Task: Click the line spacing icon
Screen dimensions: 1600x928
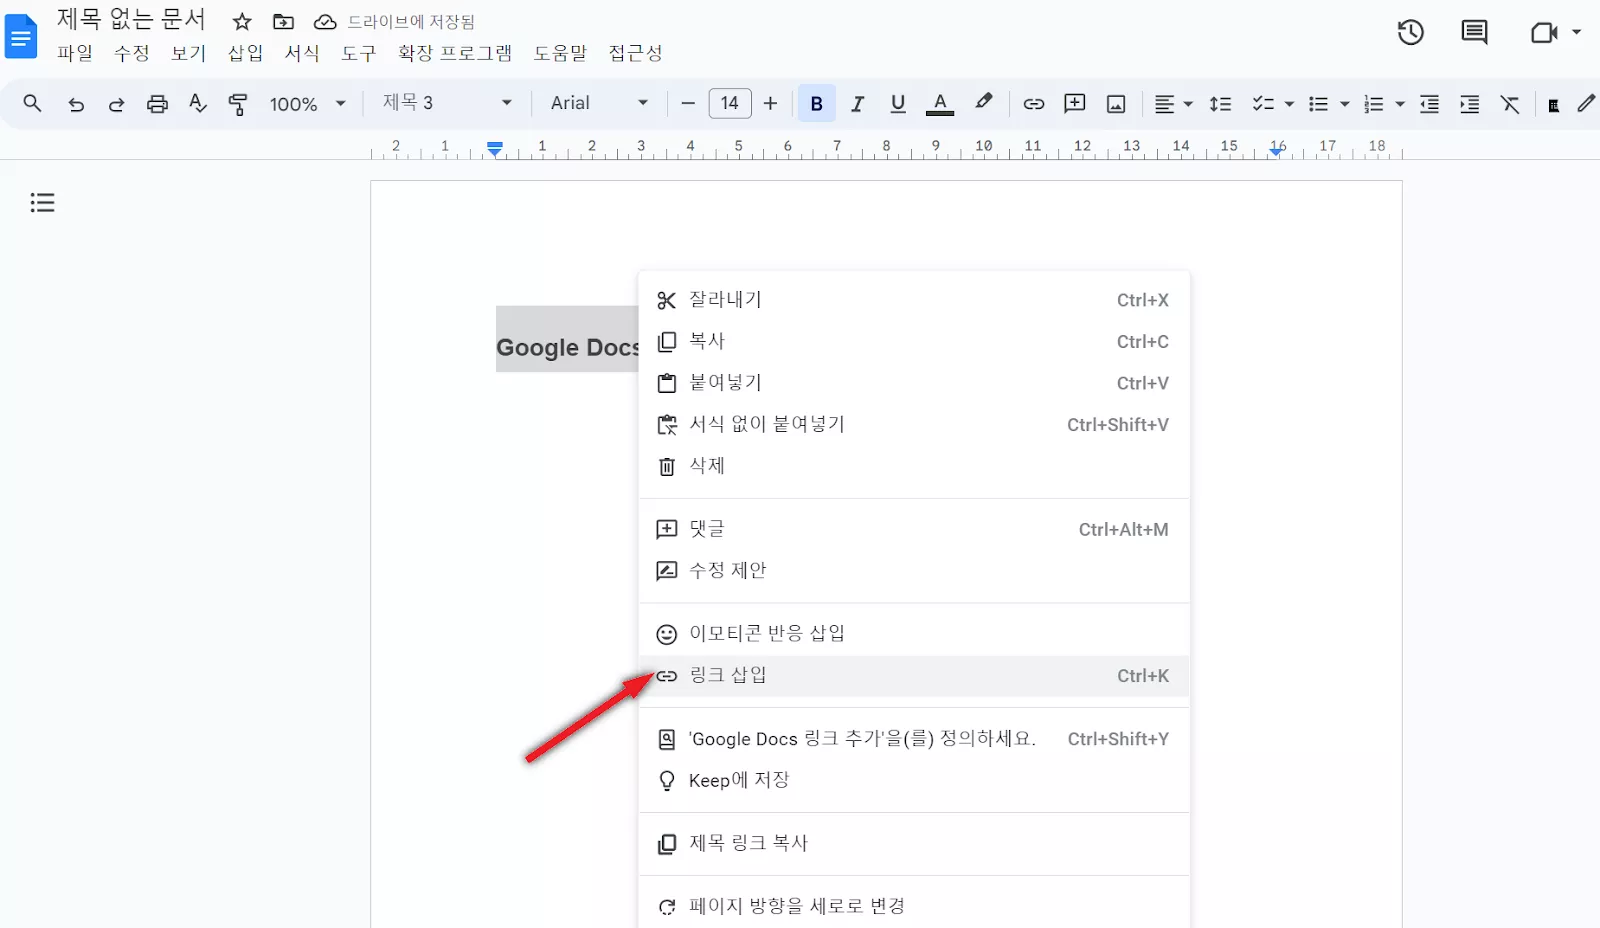Action: tap(1220, 104)
